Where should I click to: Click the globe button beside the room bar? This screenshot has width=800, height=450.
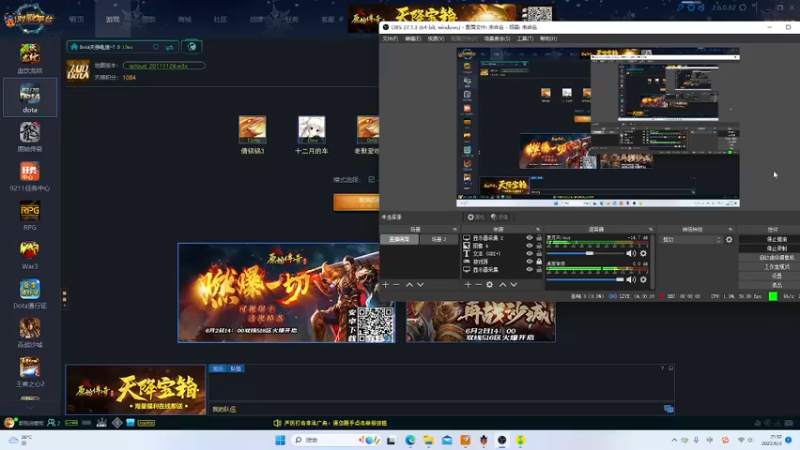point(192,47)
